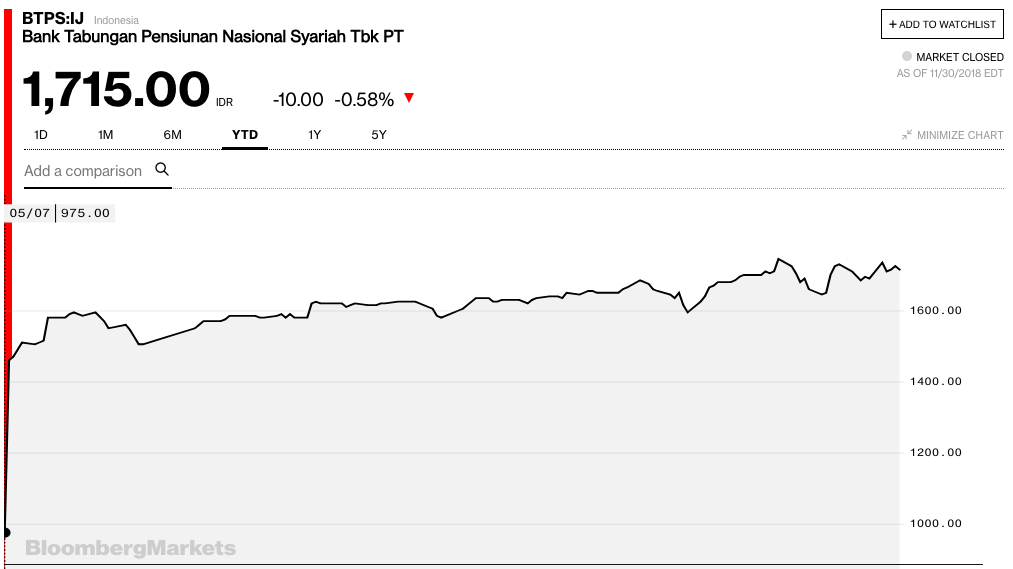
Task: Click the 1600.00 y-axis label
Action: [935, 310]
